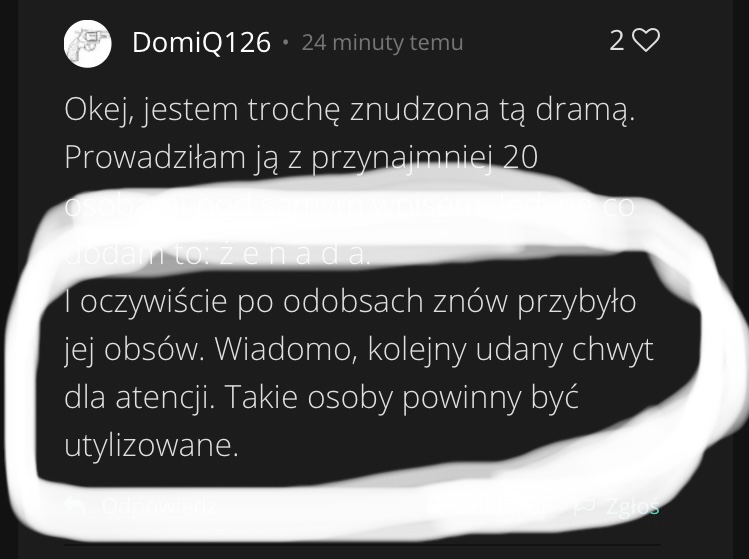This screenshot has height=559, width=749.
Task: Open DomiQ126's revolver avatar picture
Action: 87,43
